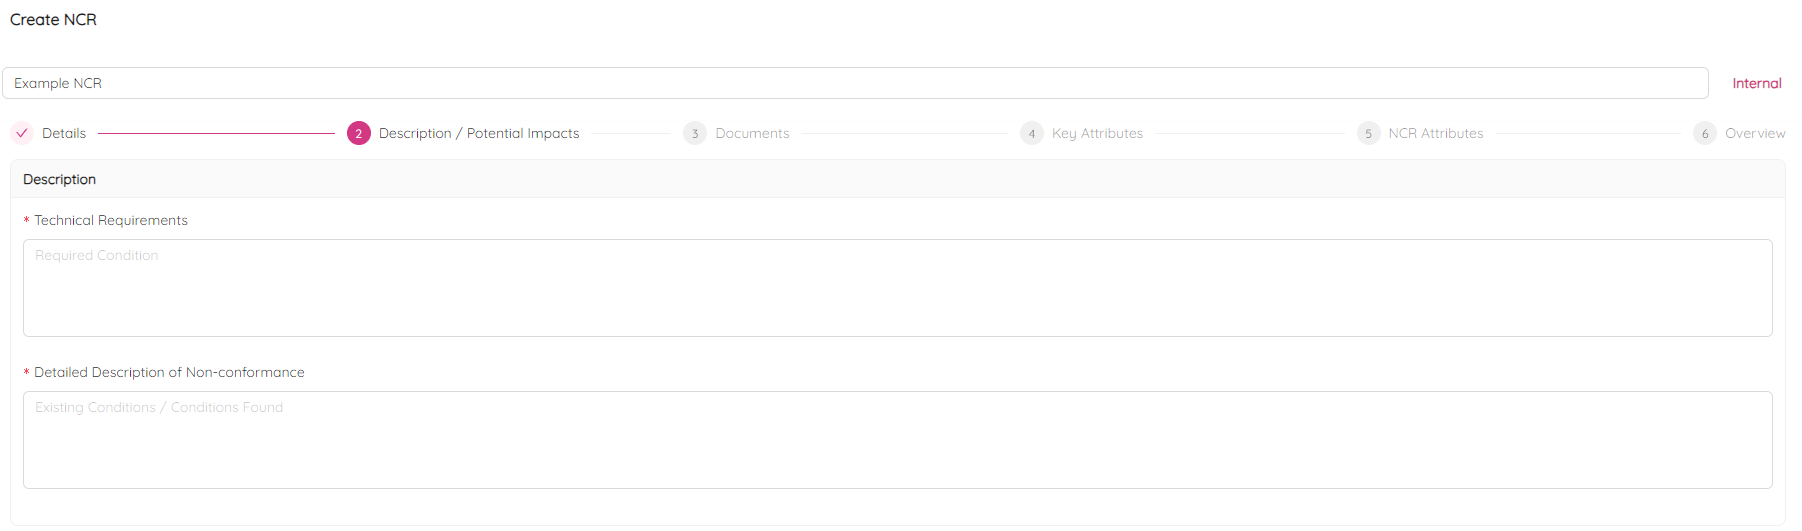Click the Internal link

[x=1756, y=83]
